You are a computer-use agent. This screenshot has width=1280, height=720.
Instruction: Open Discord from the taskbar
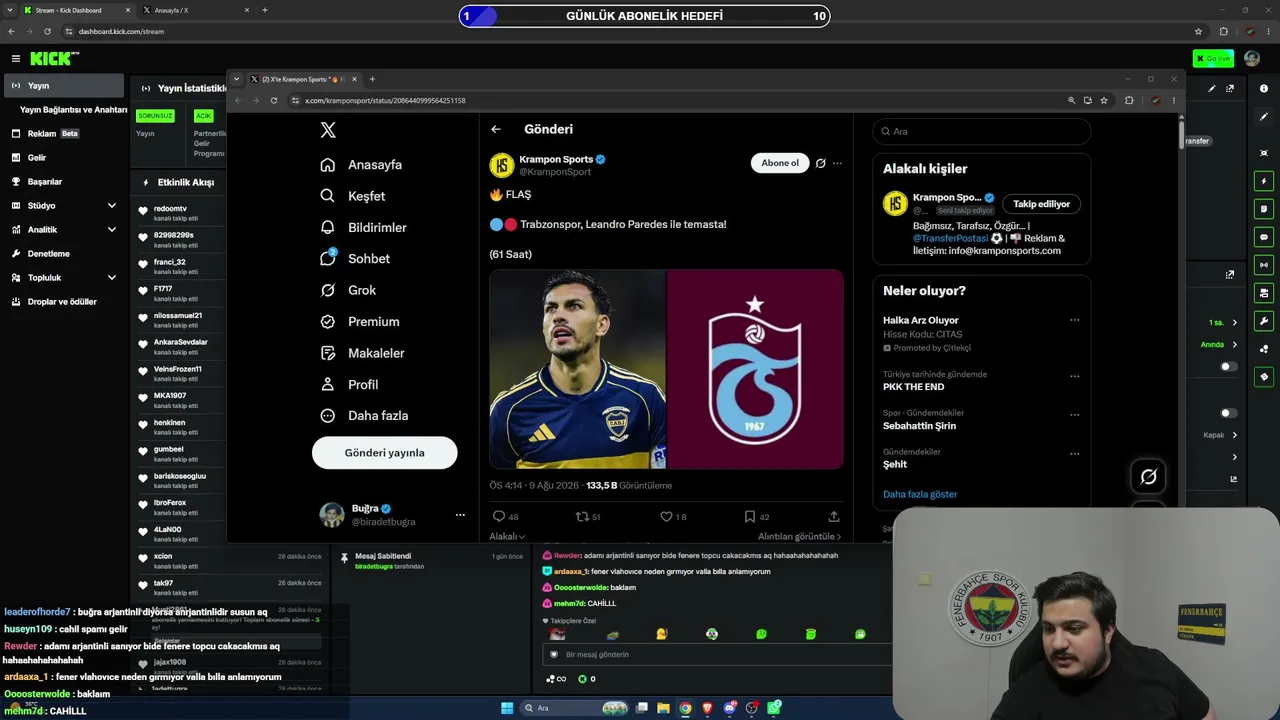click(x=730, y=708)
